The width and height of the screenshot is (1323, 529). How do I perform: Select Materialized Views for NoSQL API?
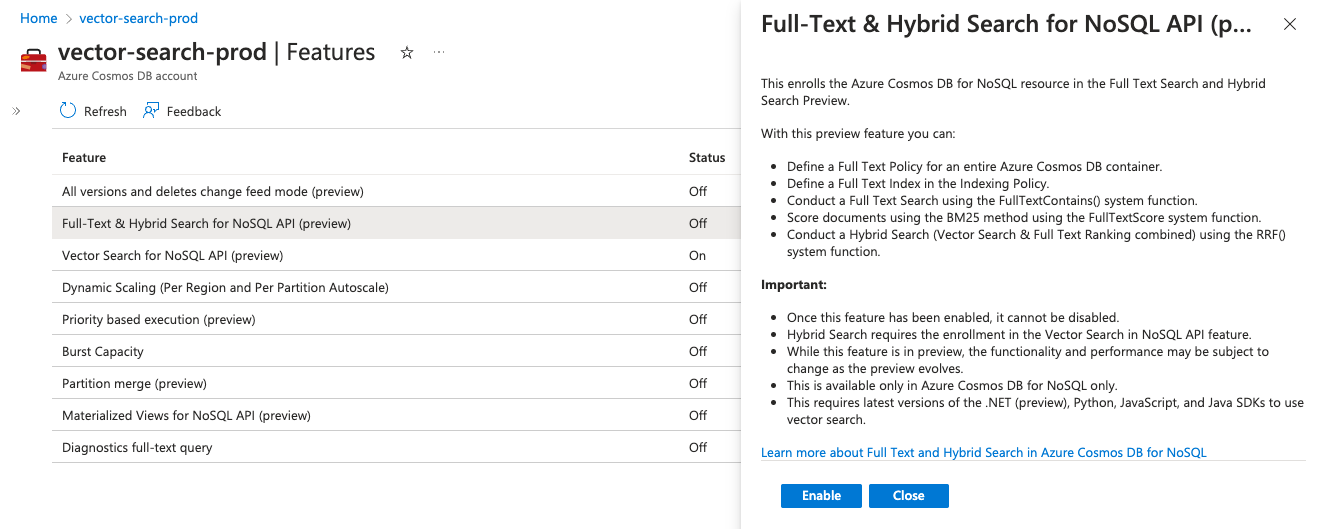point(186,415)
